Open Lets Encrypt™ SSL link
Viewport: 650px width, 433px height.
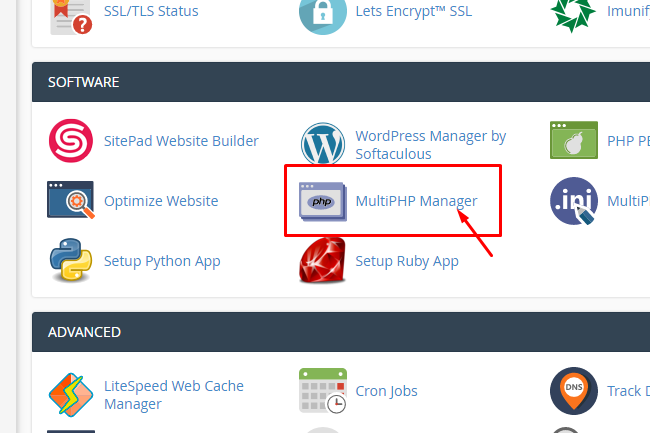(x=414, y=11)
